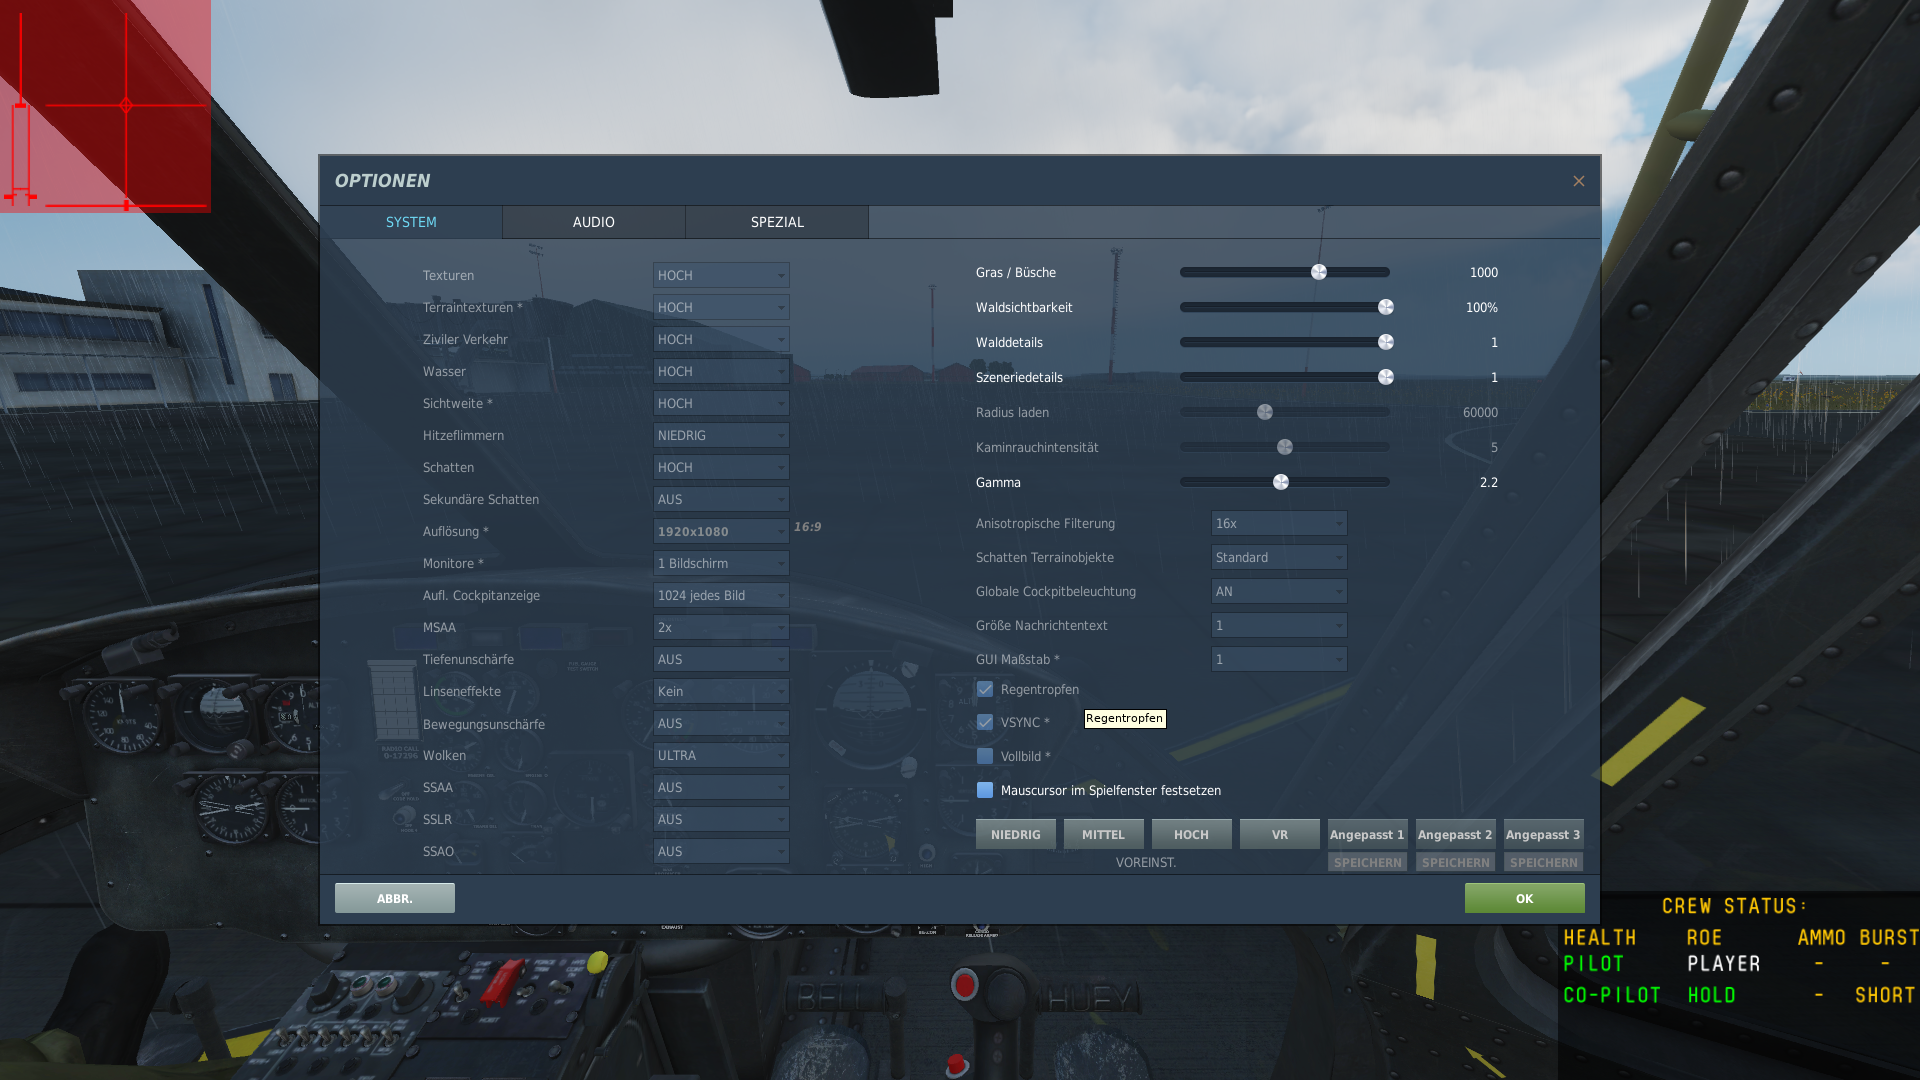The image size is (1920, 1080).
Task: Apply the MITTEL preset
Action: 1104,834
